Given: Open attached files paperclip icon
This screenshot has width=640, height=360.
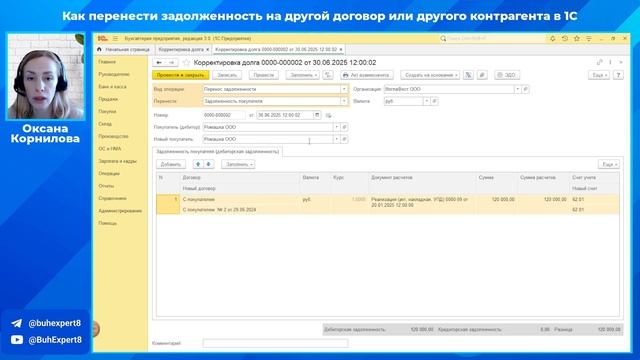Looking at the screenshot, I should 482,75.
